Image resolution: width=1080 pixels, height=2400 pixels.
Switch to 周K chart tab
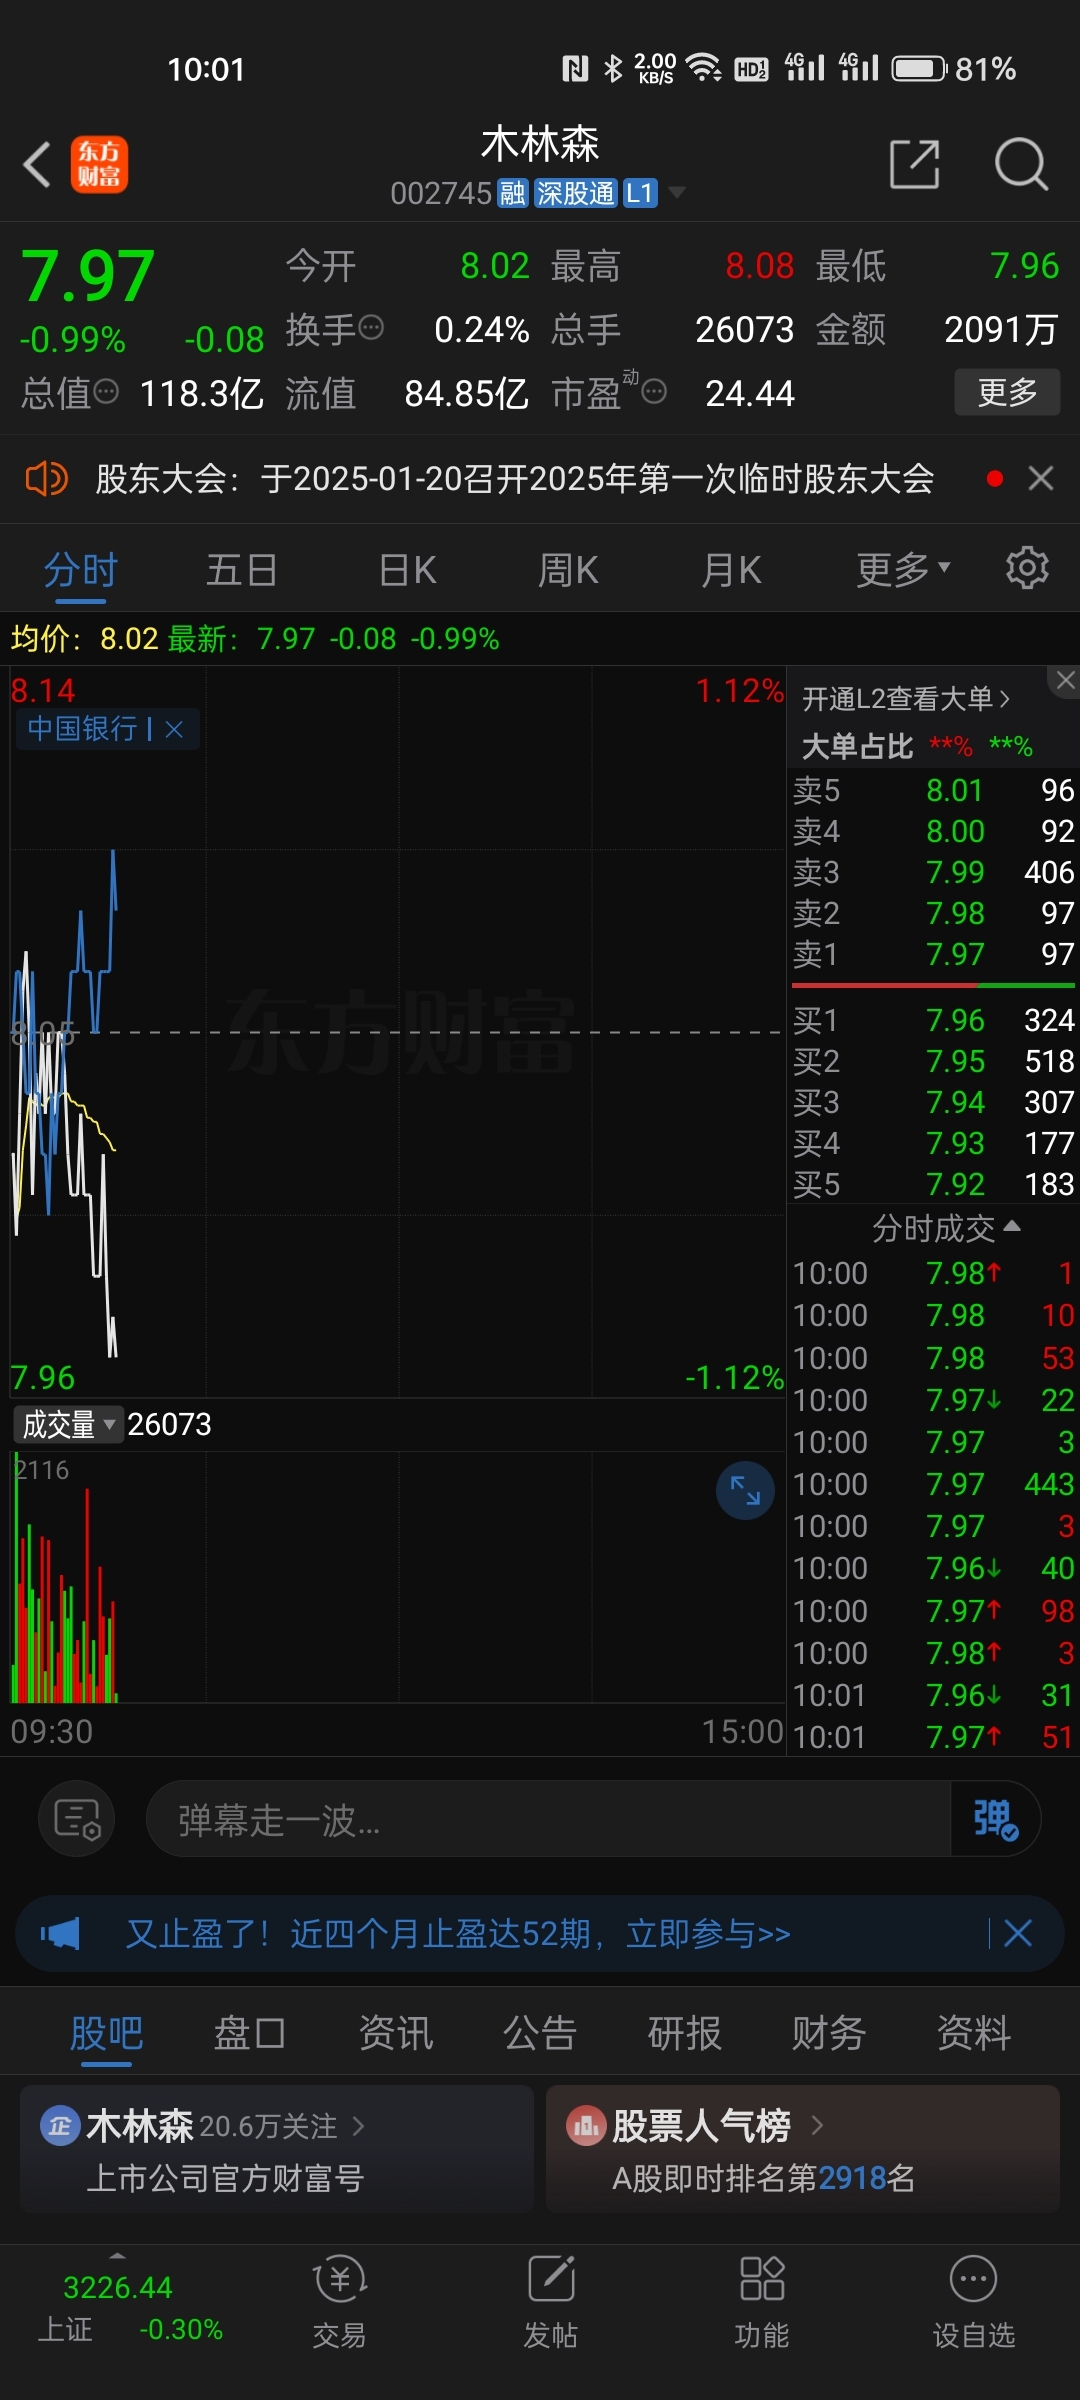point(568,571)
